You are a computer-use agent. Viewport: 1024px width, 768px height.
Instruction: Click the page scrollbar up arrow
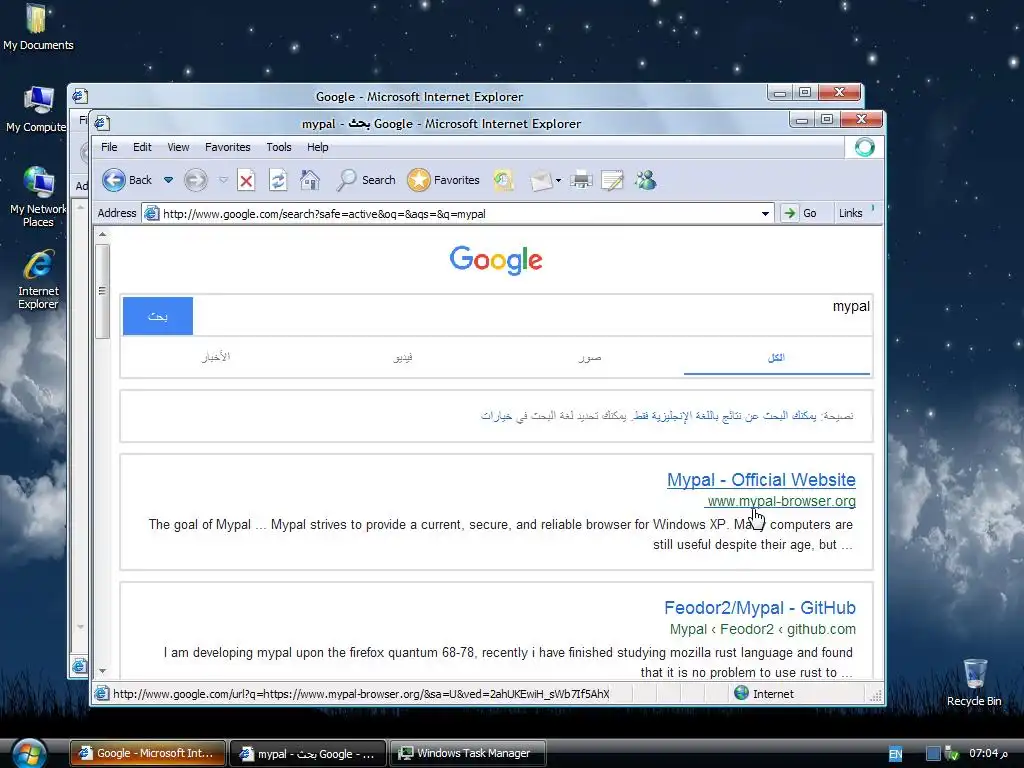tap(103, 234)
